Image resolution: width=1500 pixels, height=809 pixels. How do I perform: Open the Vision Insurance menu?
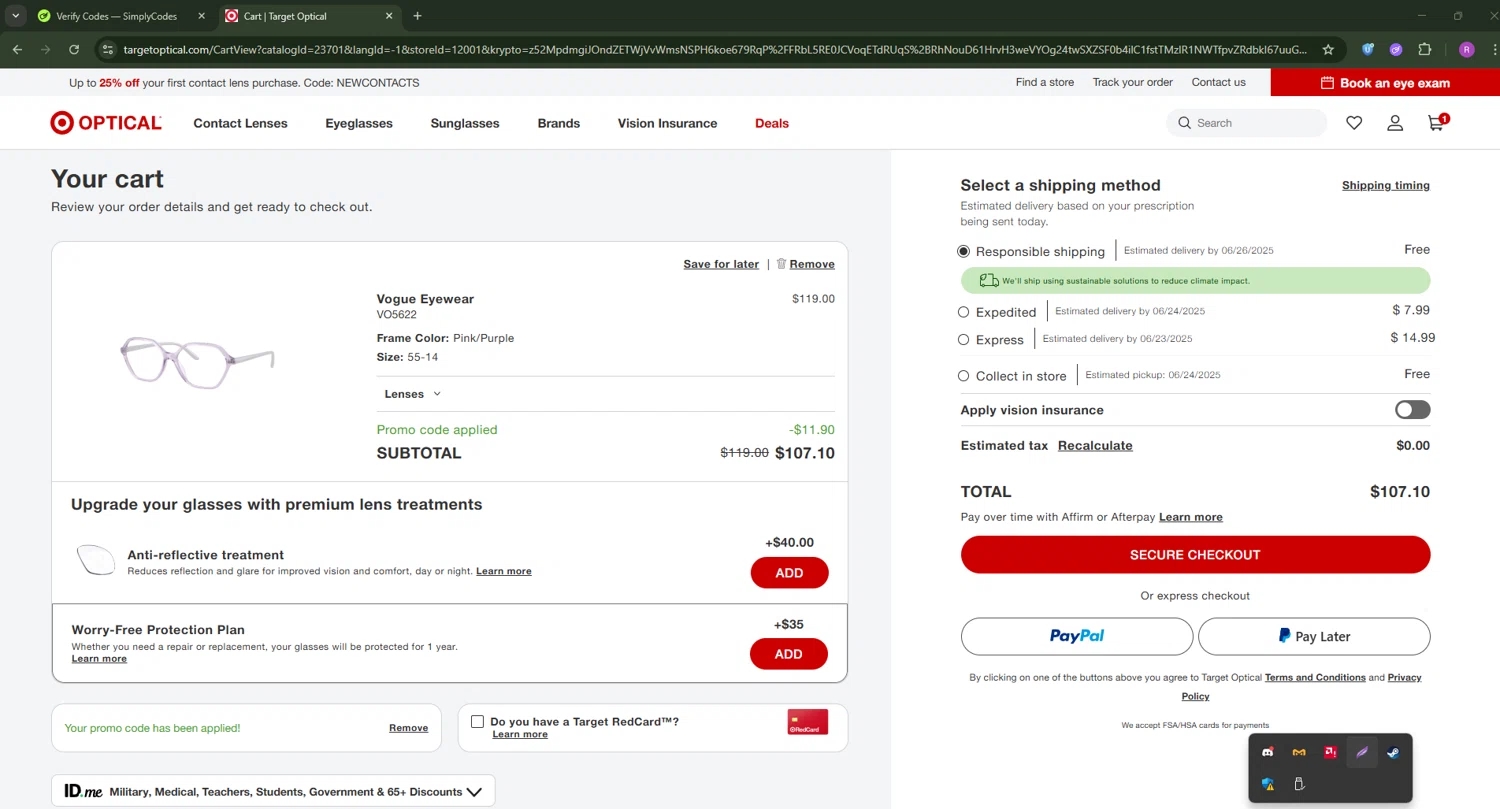[x=667, y=123]
